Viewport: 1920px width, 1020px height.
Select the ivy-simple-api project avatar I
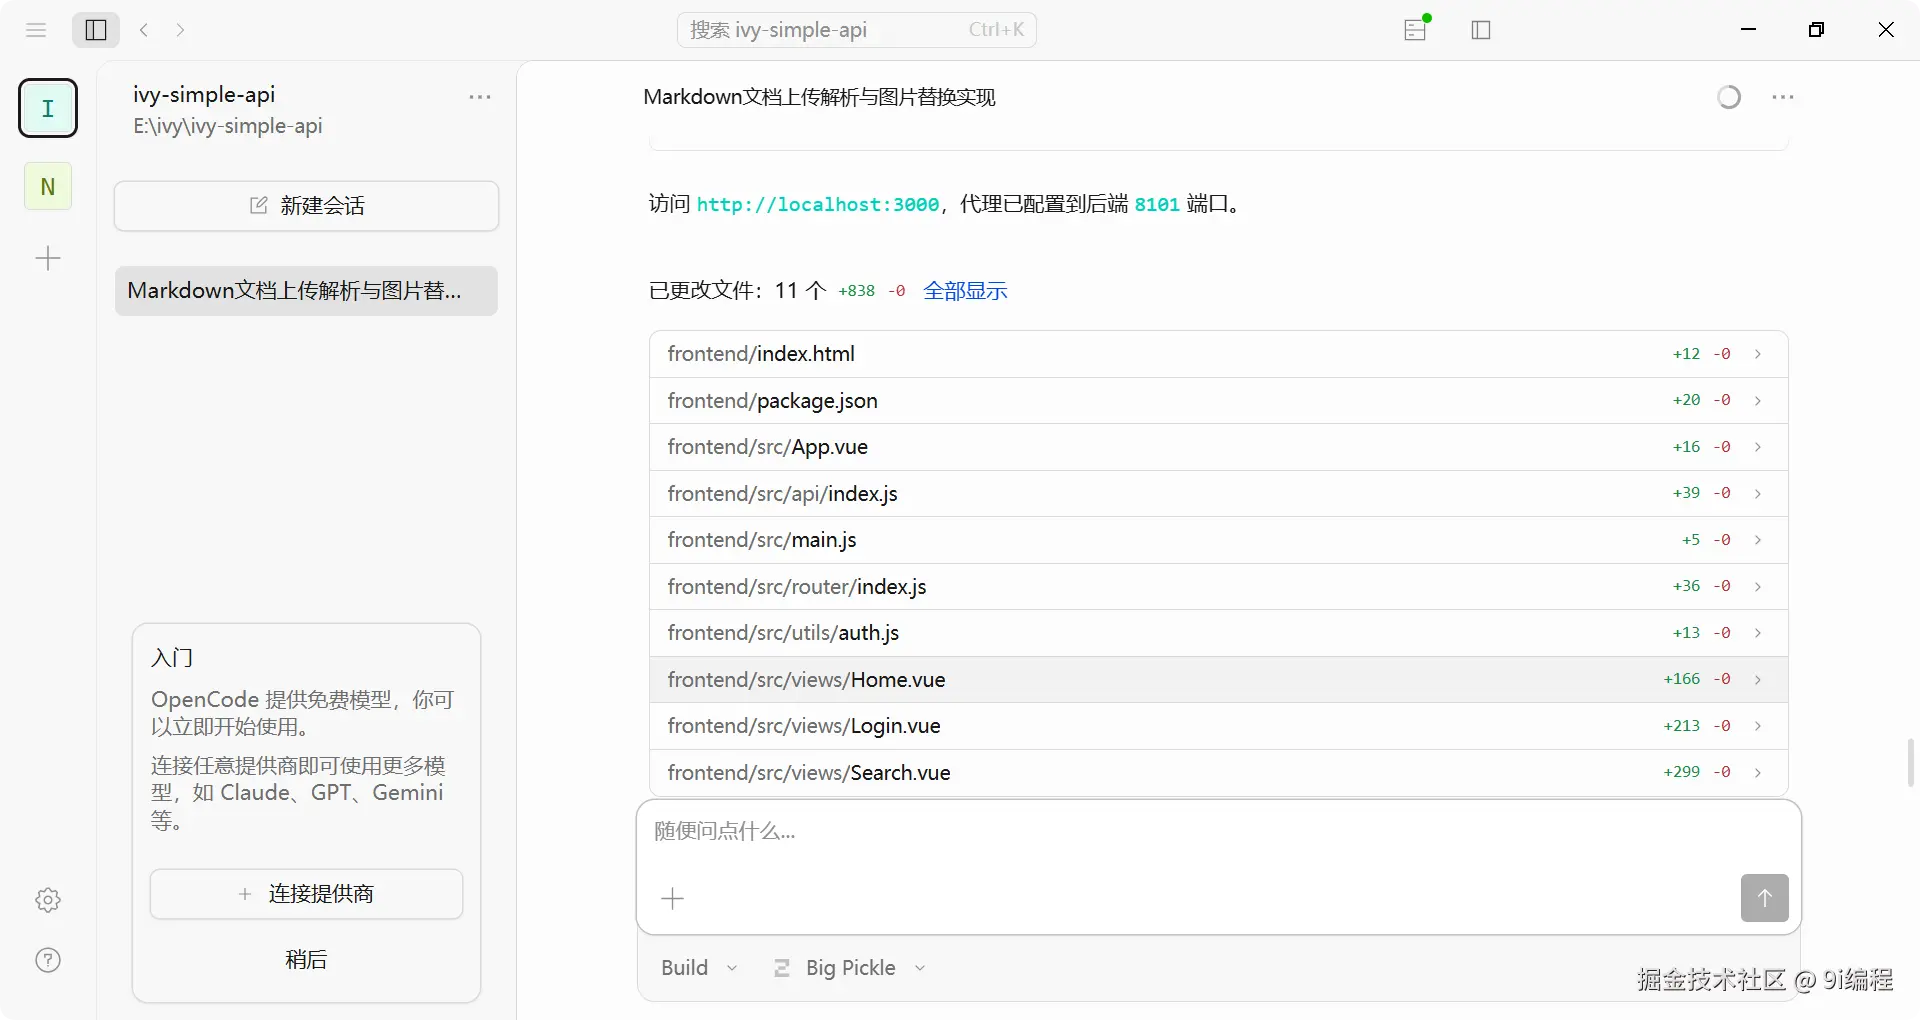48,108
